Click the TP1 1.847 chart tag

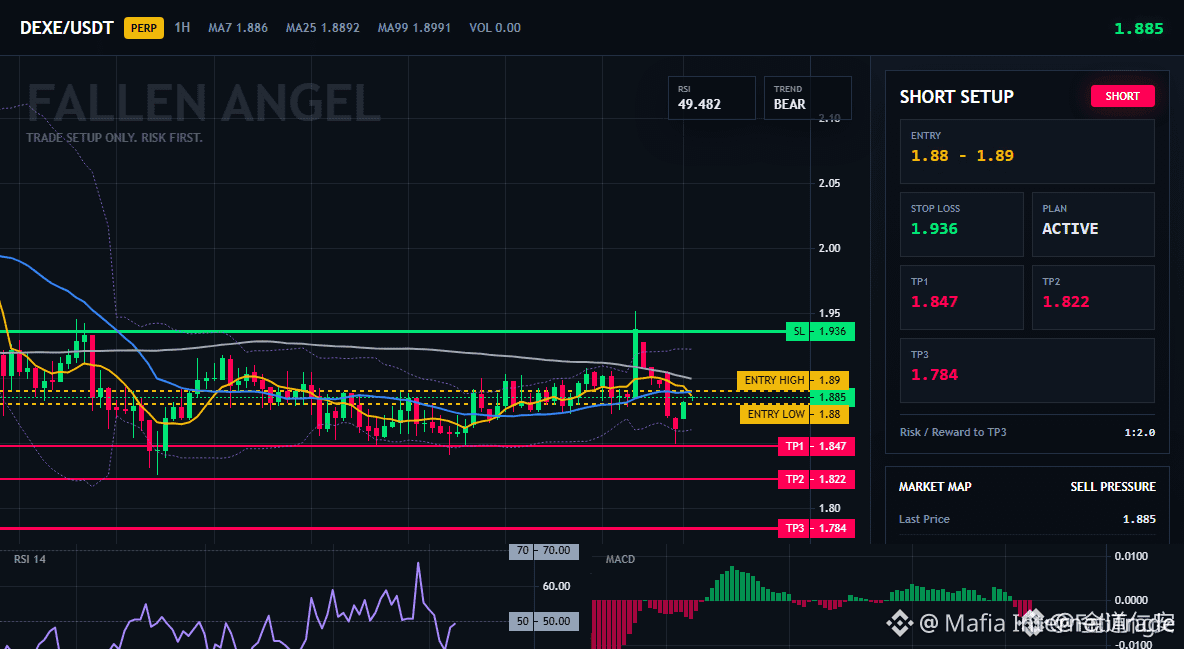click(816, 446)
